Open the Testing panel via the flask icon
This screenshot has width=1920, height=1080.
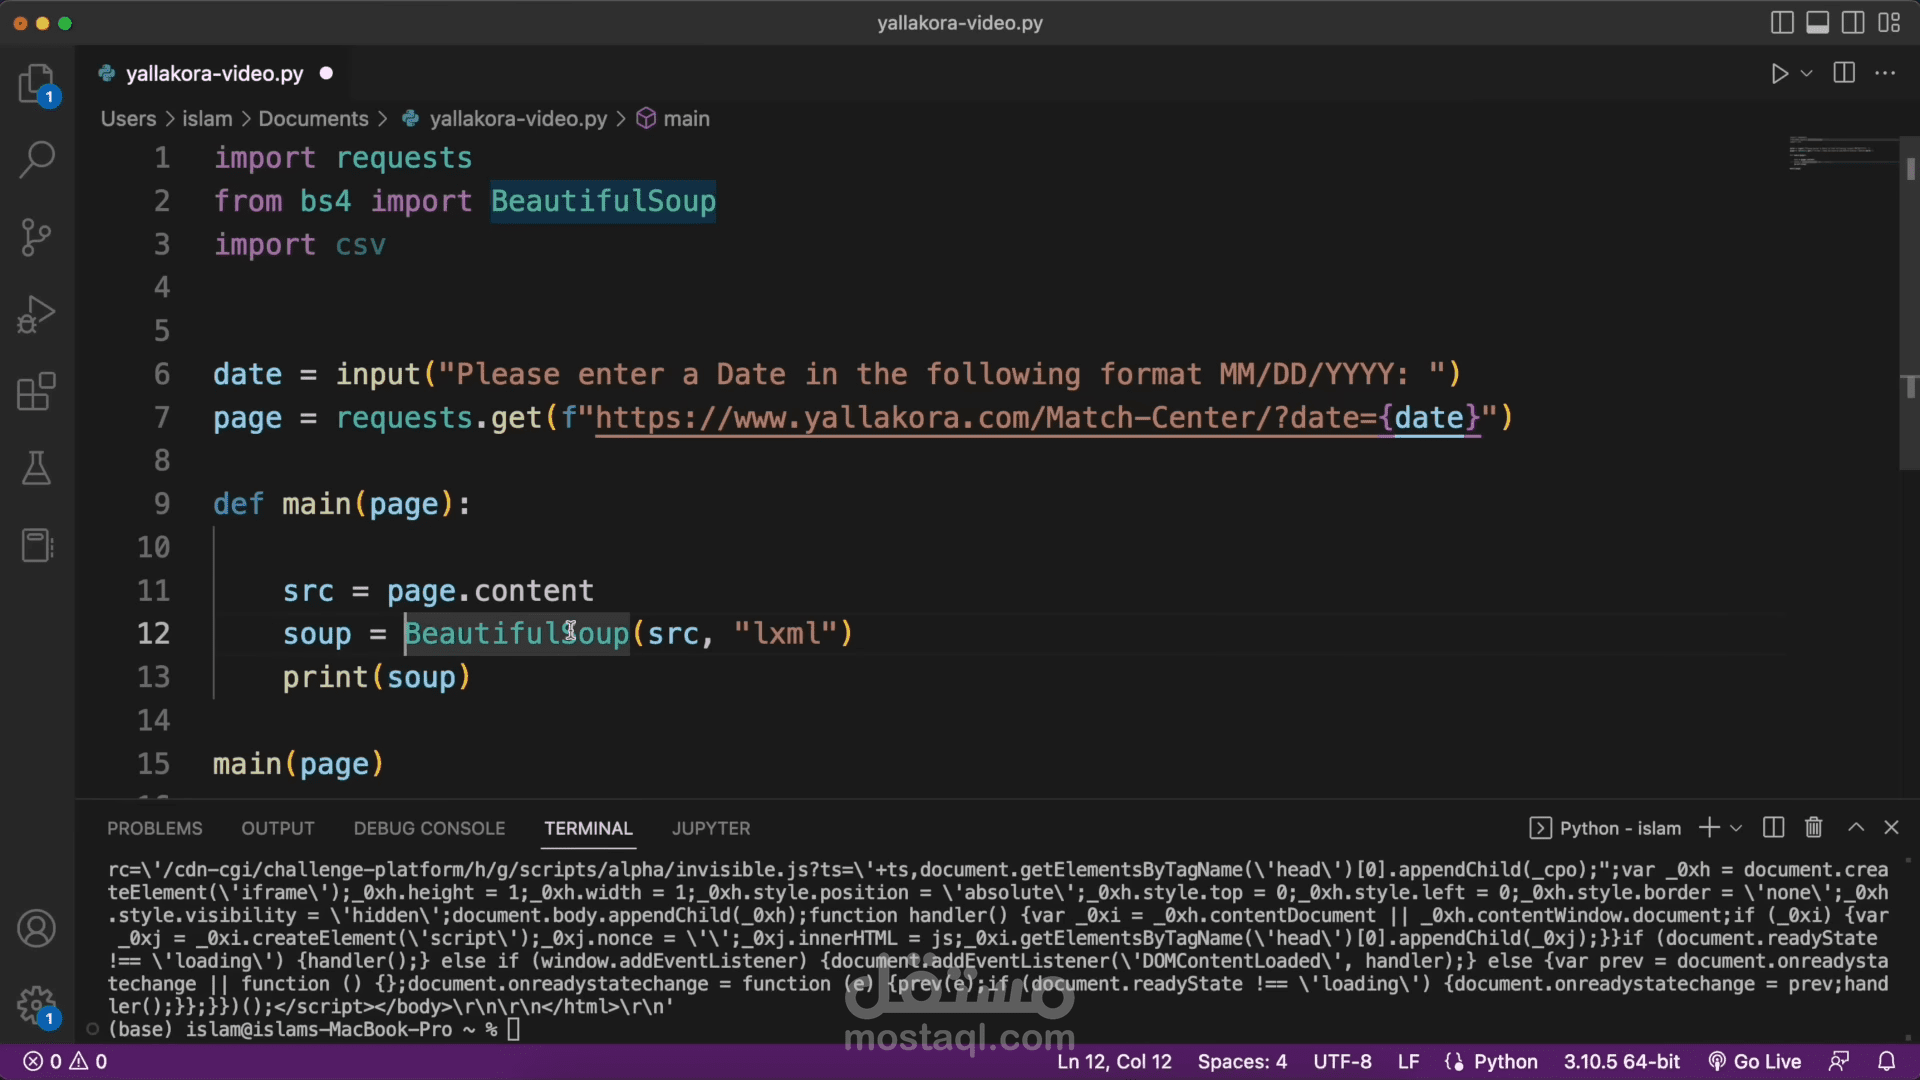36,468
